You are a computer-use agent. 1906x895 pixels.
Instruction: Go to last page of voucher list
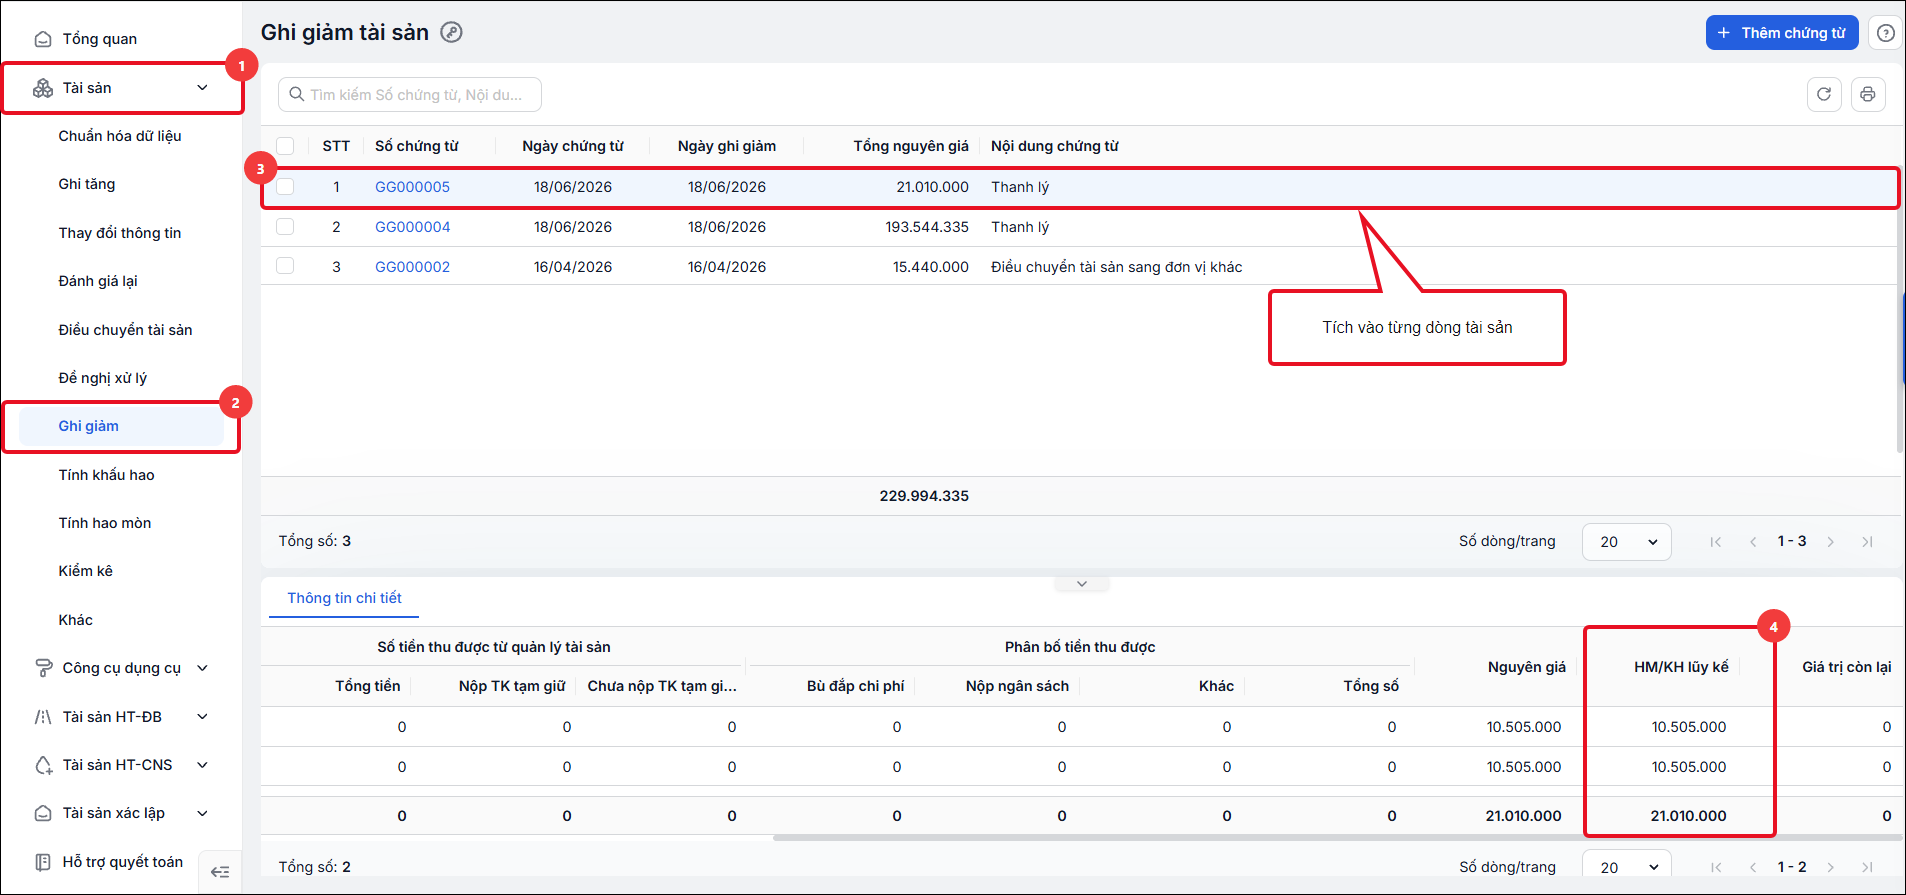pos(1867,542)
